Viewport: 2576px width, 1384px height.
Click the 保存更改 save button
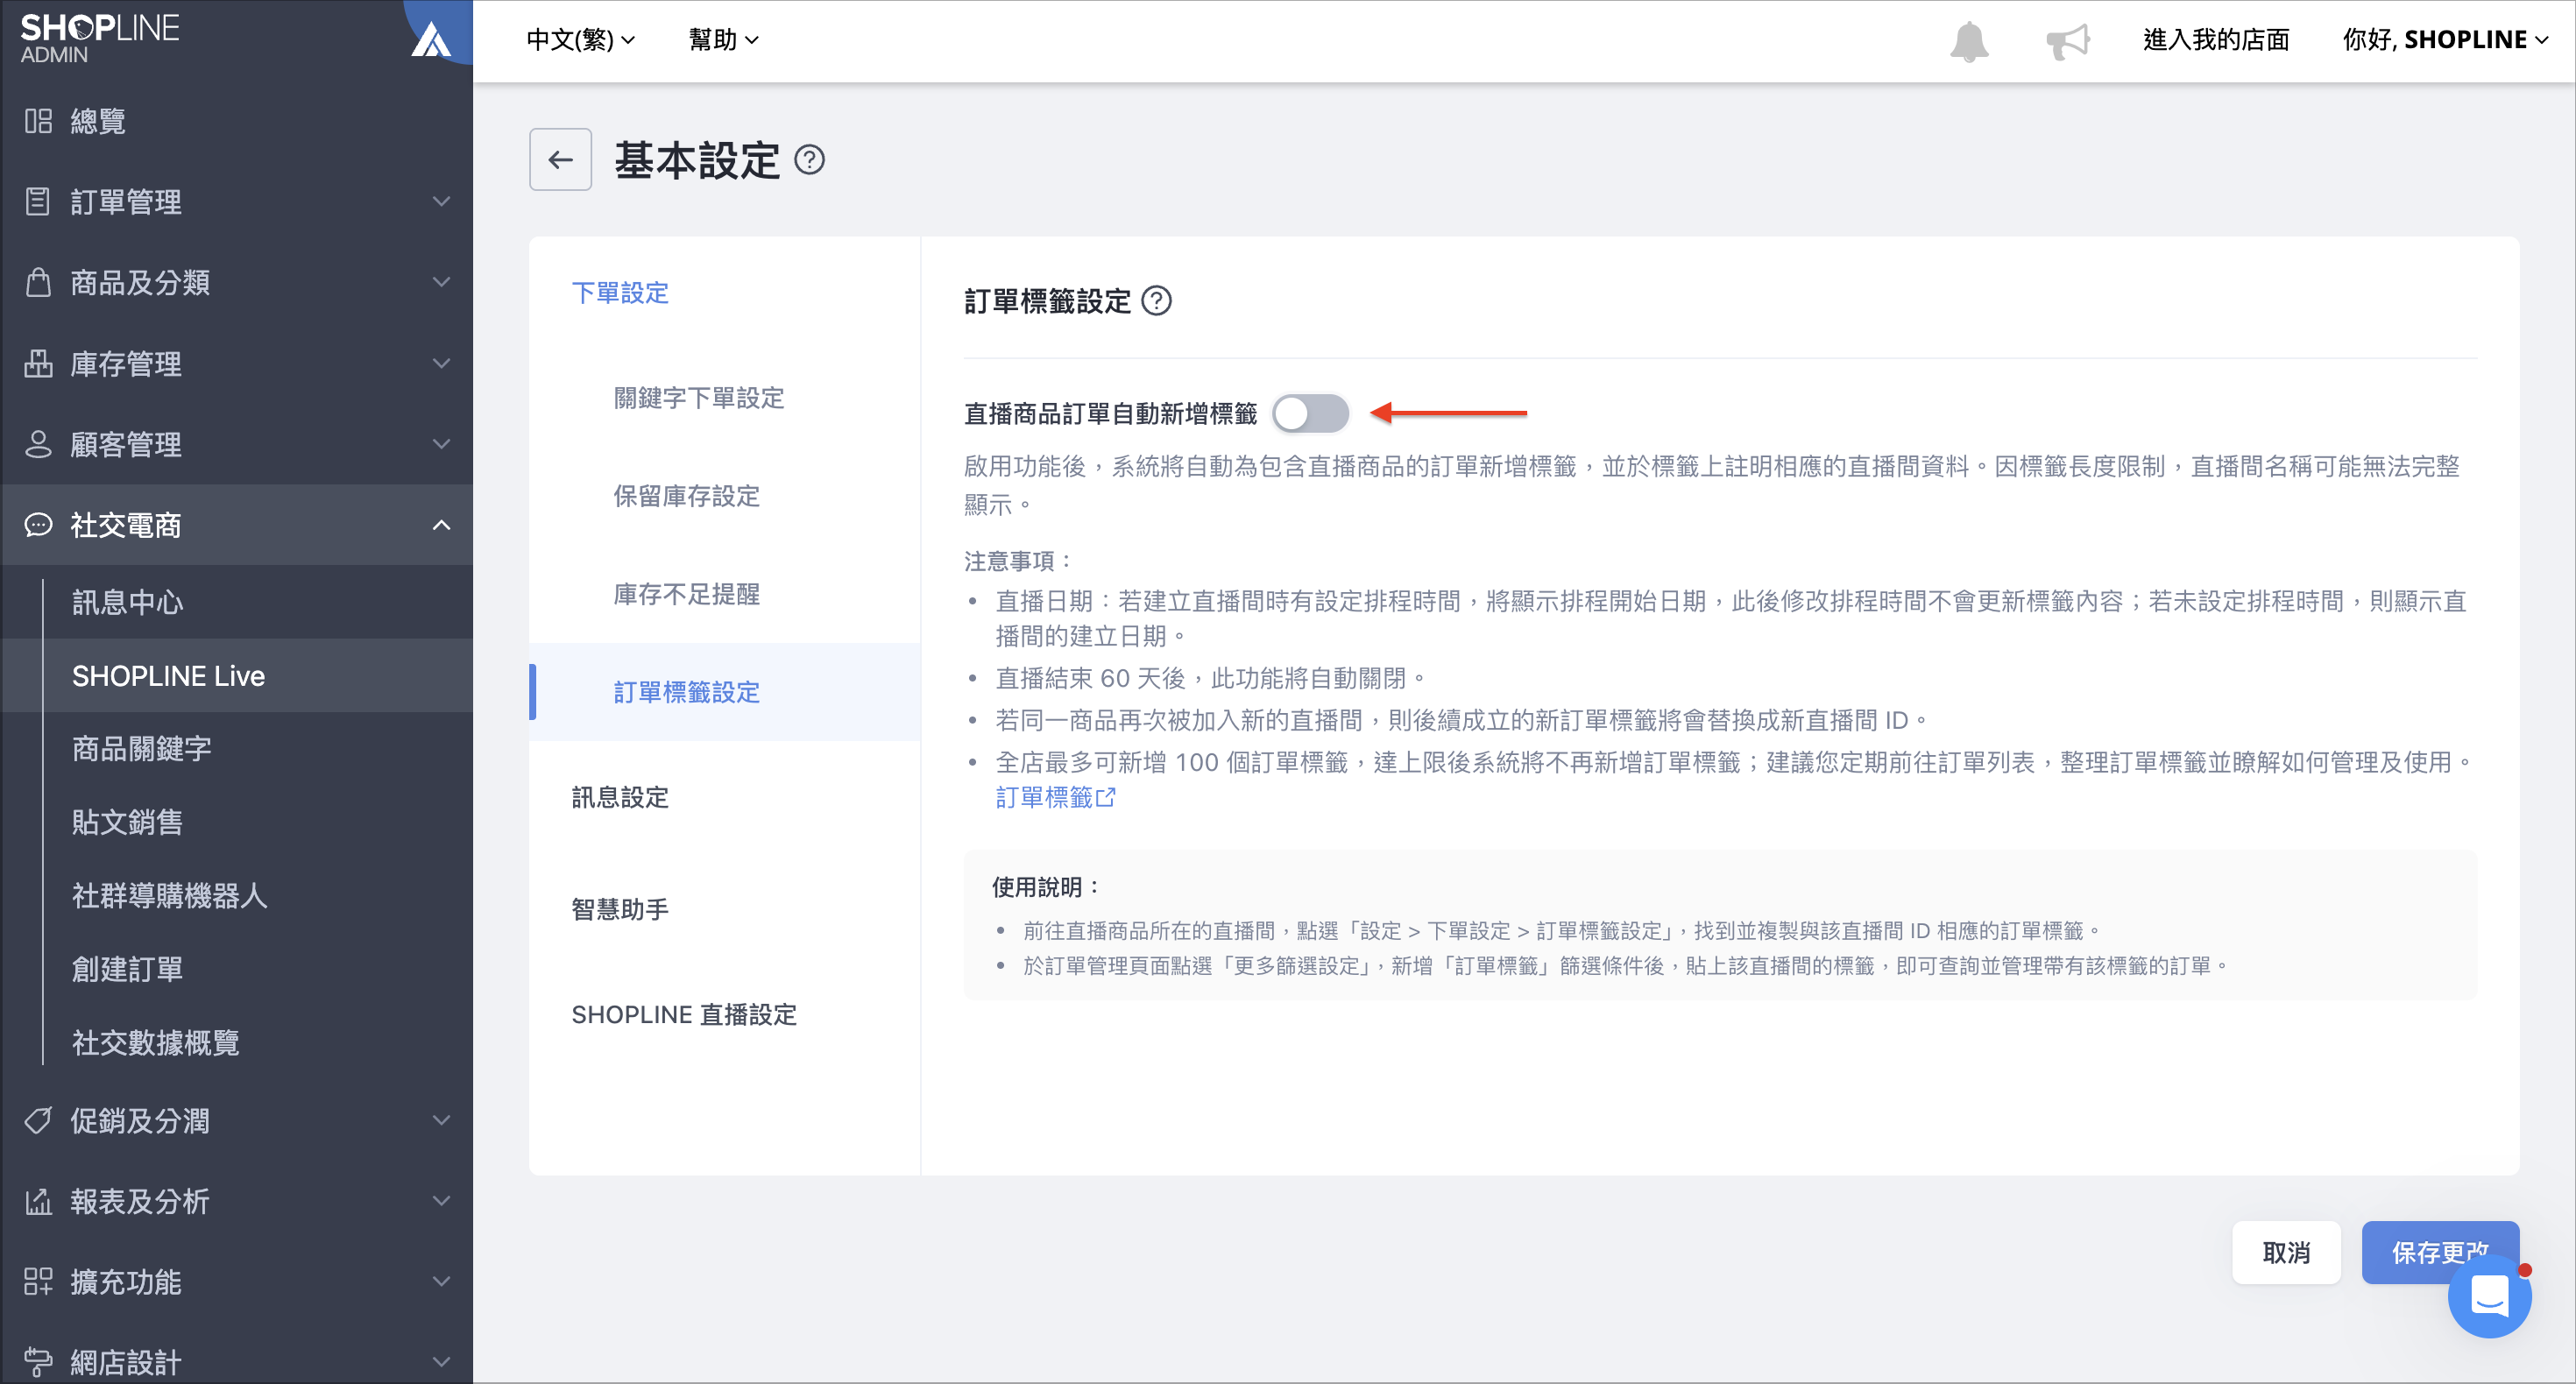click(2440, 1252)
